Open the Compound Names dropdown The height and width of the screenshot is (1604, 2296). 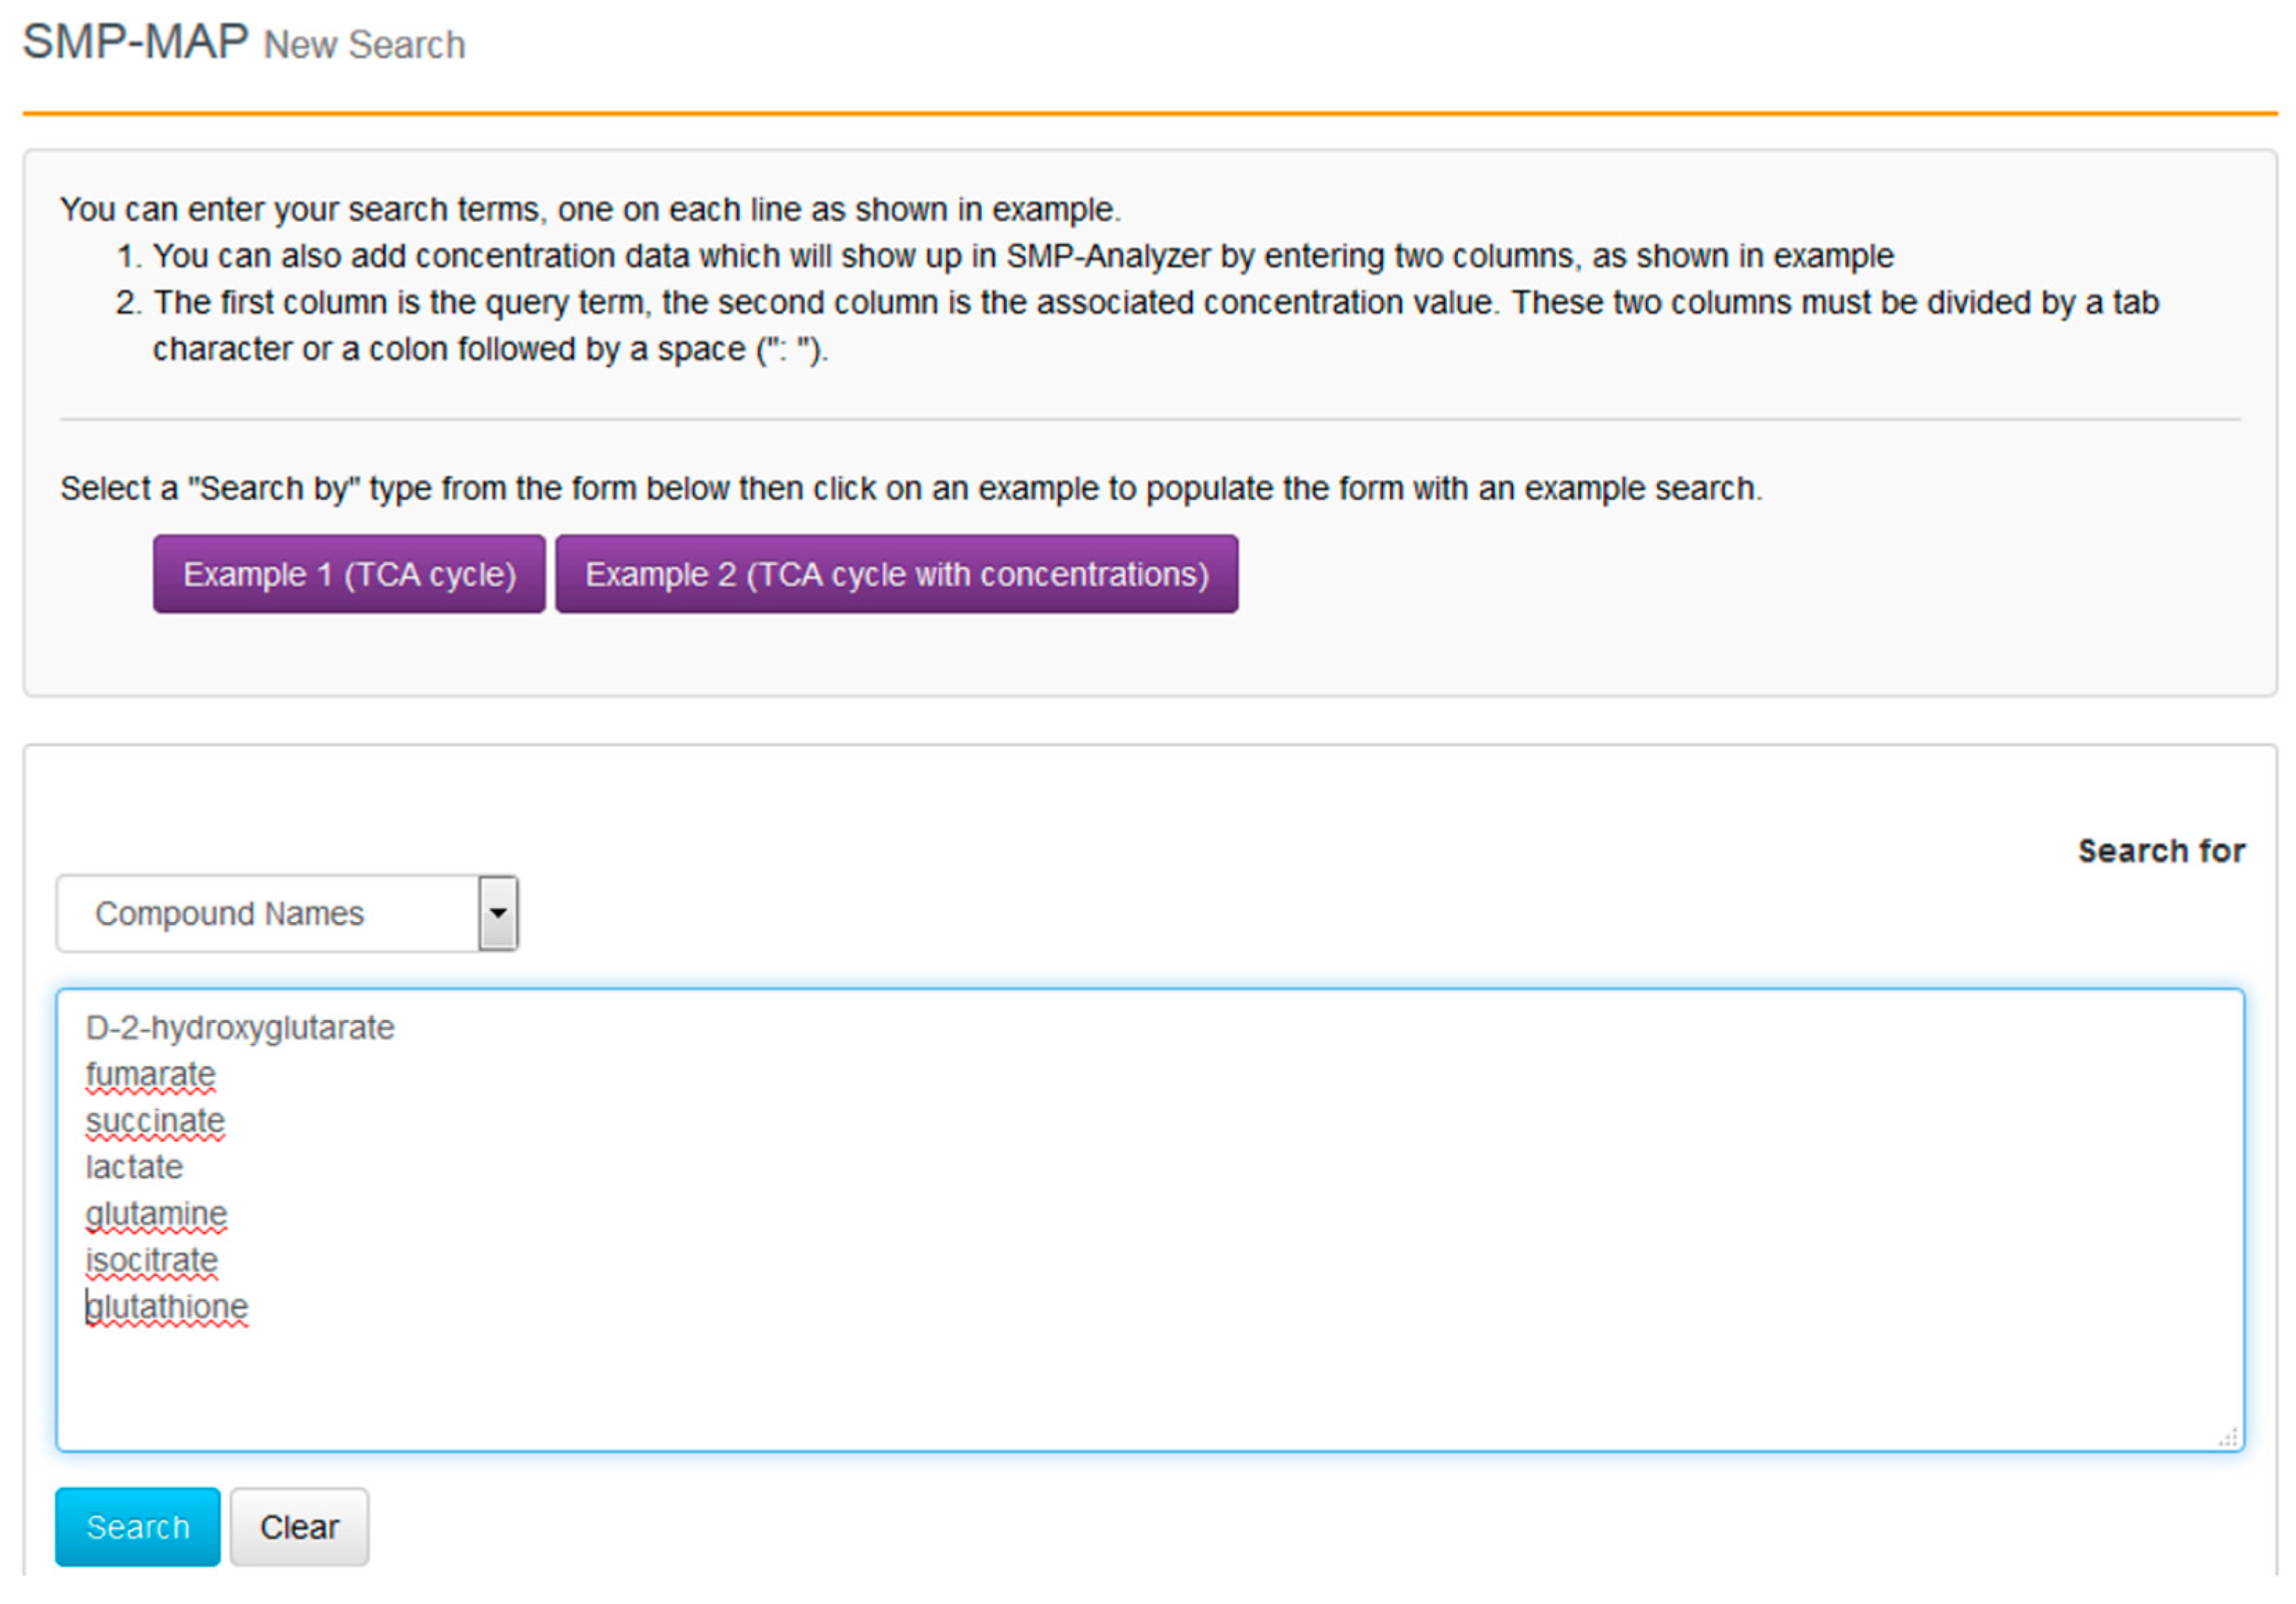tap(287, 913)
